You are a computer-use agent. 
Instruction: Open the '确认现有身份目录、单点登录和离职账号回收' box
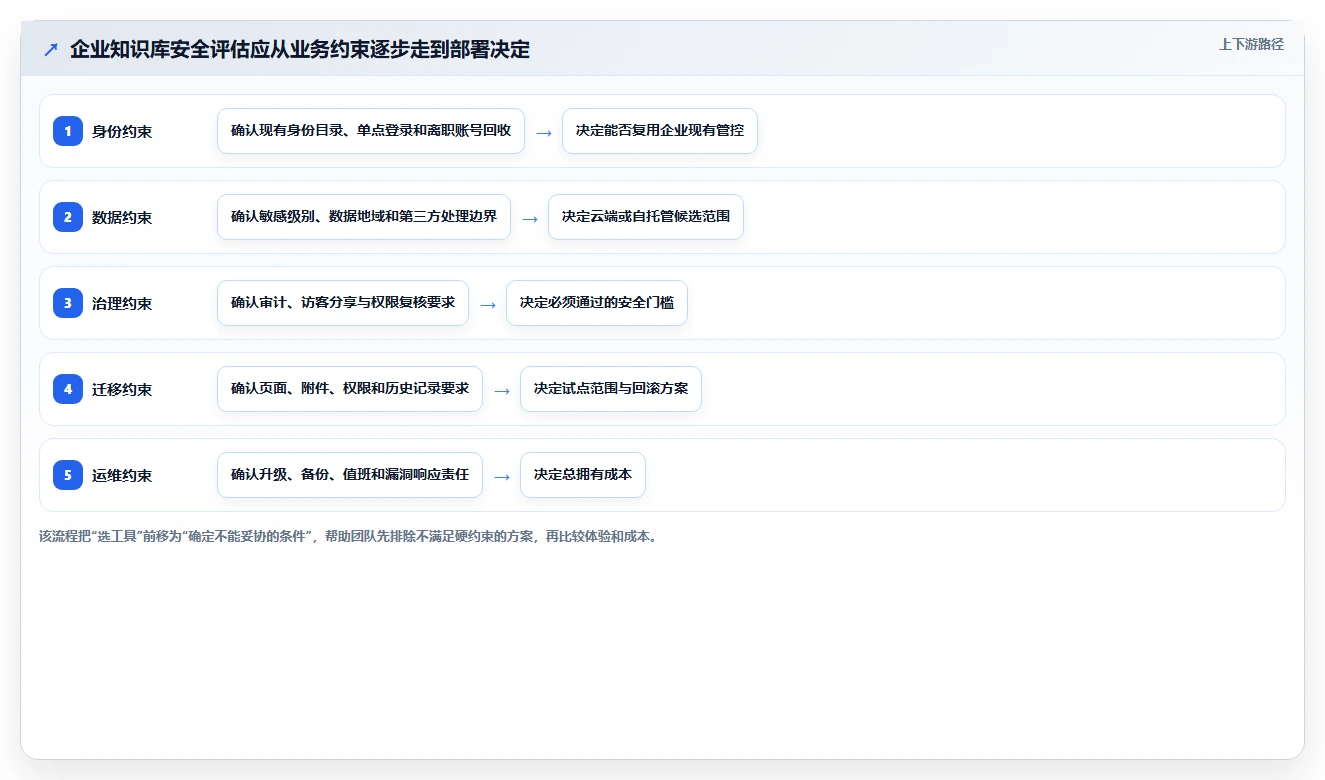(371, 131)
